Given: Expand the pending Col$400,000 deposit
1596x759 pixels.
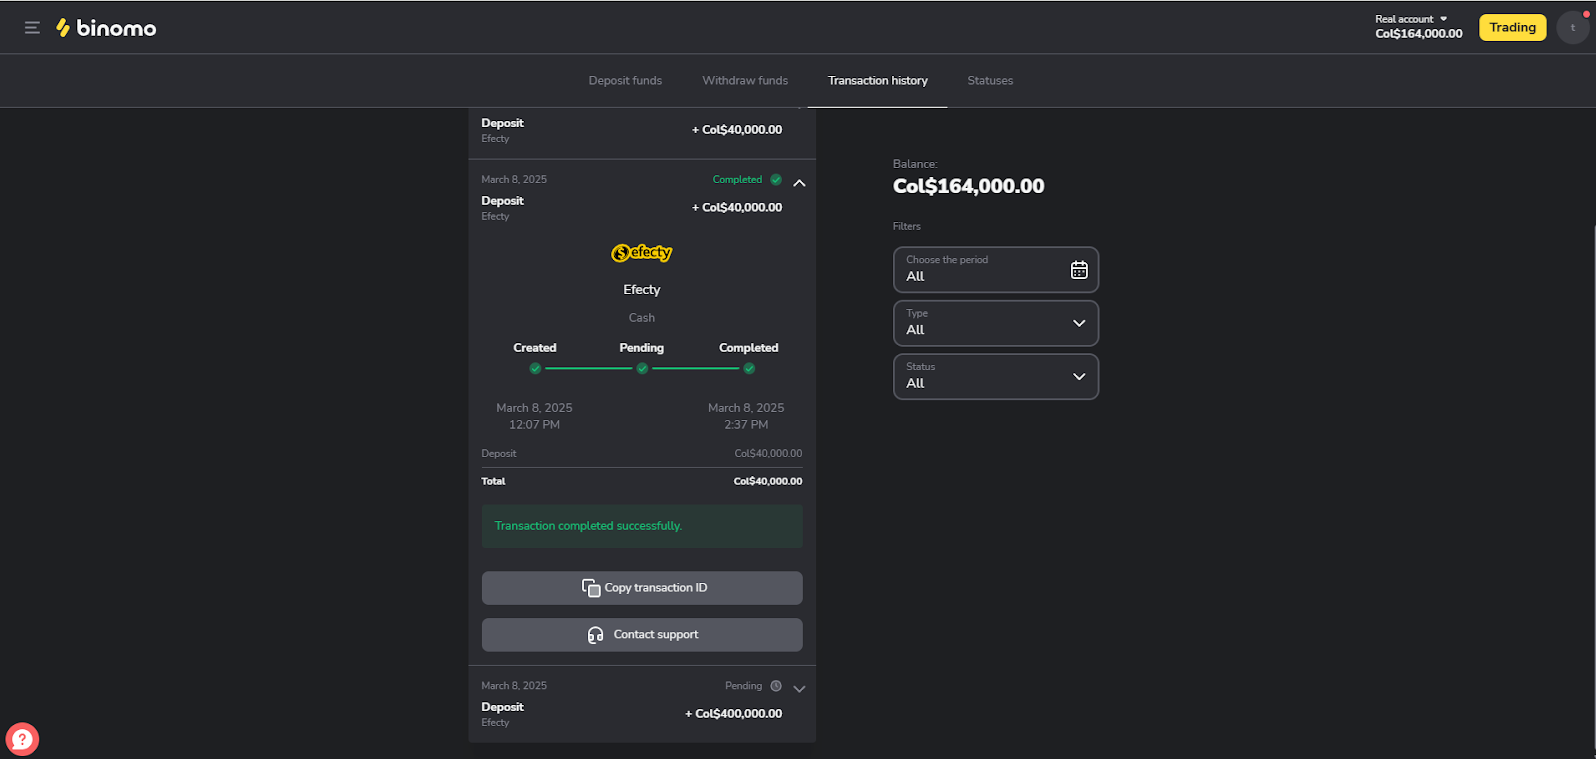Looking at the screenshot, I should pos(799,689).
